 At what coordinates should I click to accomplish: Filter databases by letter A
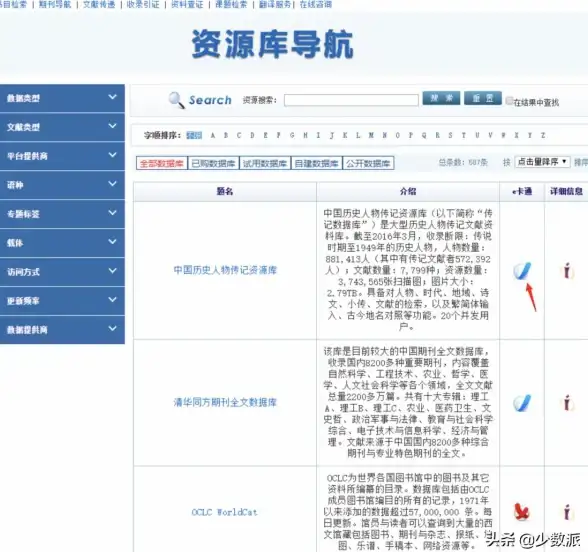[213, 135]
